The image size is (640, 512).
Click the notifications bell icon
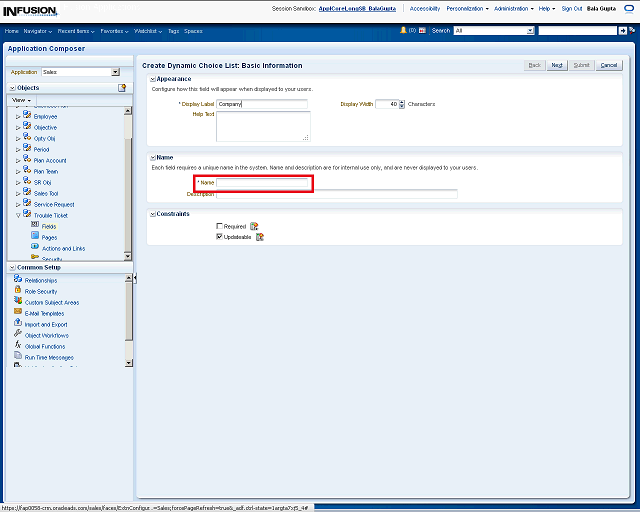pos(403,31)
